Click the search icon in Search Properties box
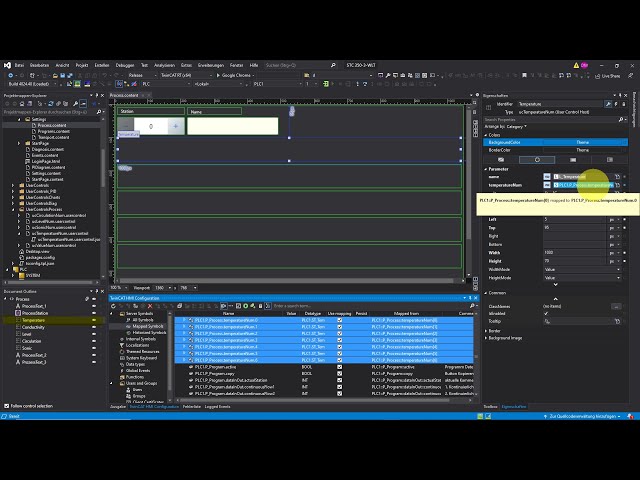Viewport: 640px width, 480px height. 621,120
